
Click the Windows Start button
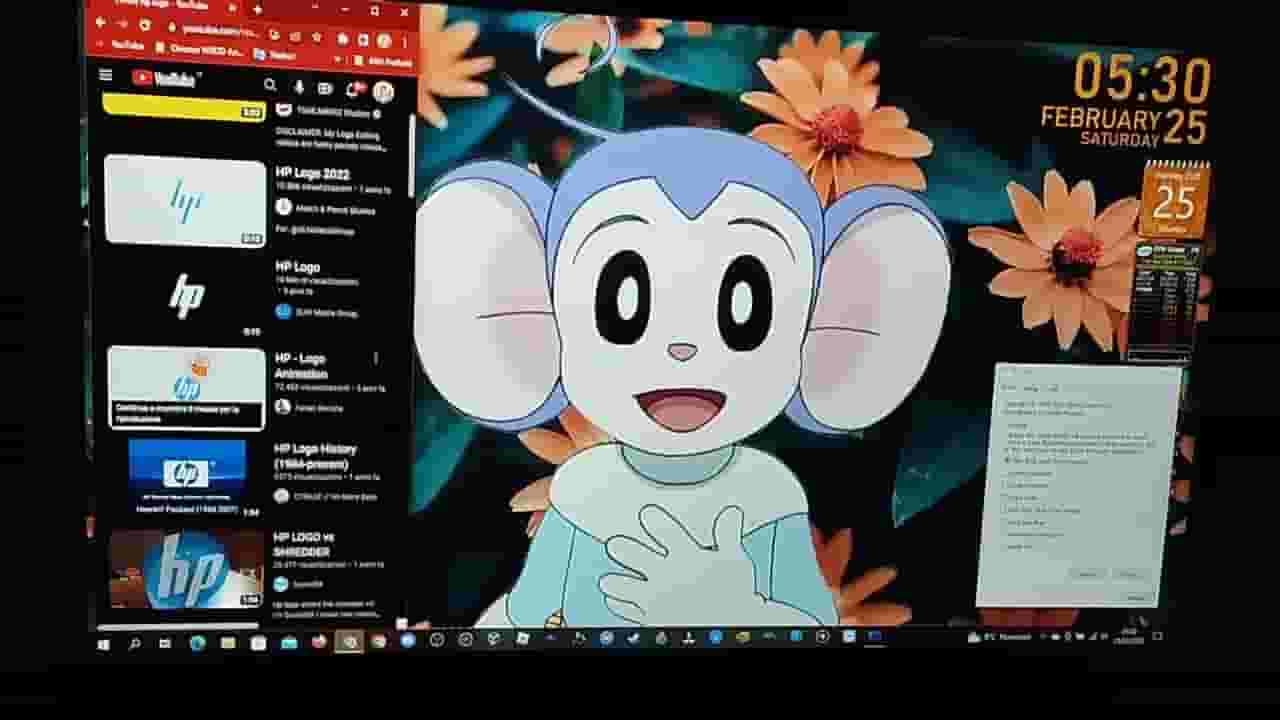pyautogui.click(x=103, y=645)
